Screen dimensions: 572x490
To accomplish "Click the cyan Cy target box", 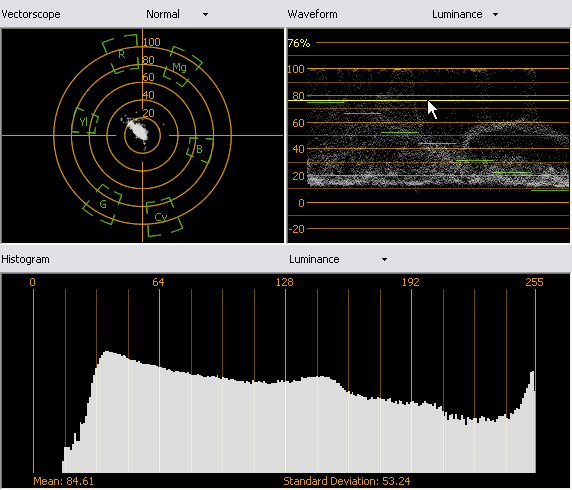I will 164,217.
